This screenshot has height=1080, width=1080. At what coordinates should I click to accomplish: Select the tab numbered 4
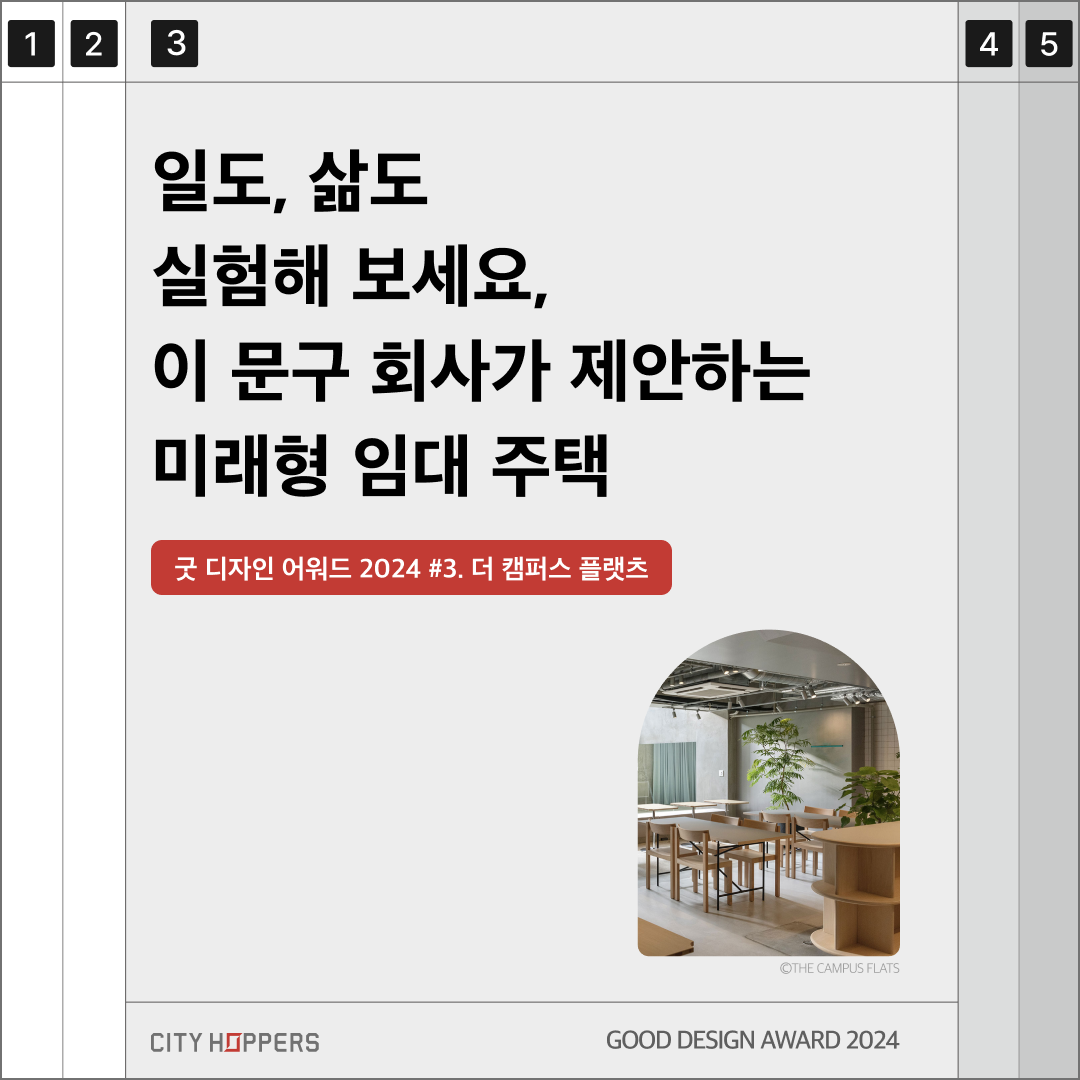(x=988, y=43)
